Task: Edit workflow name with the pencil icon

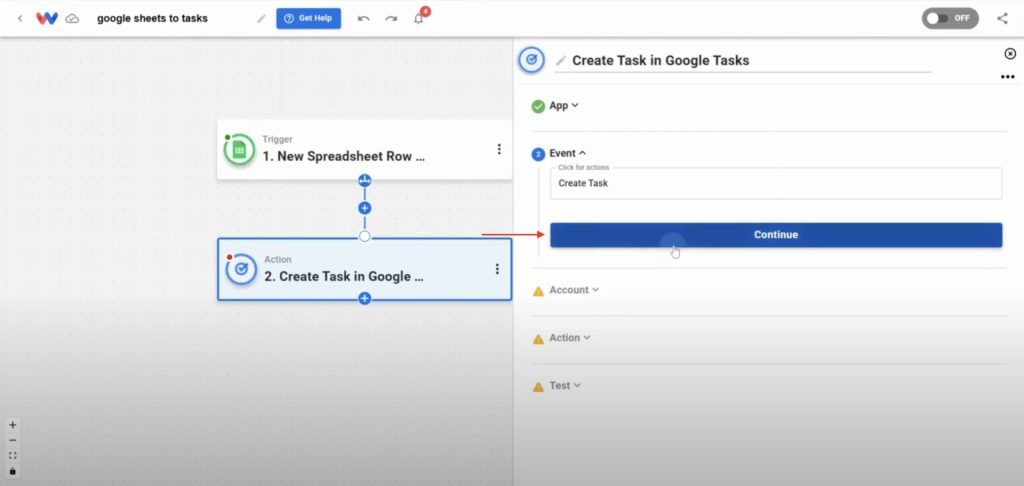Action: pyautogui.click(x=261, y=18)
